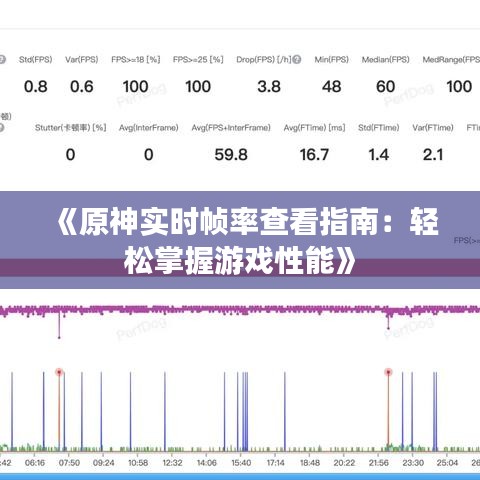
Task: Click the 3.8 value under Drop(FPS)
Action: pos(269,87)
